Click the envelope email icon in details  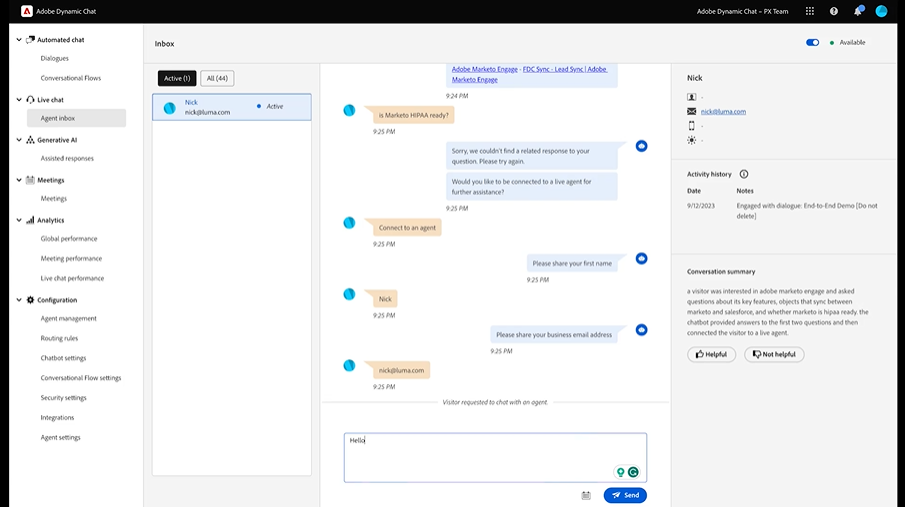(x=691, y=111)
